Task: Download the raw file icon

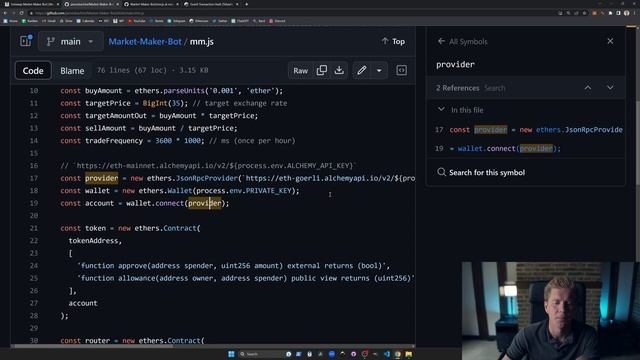Action: 339,70
